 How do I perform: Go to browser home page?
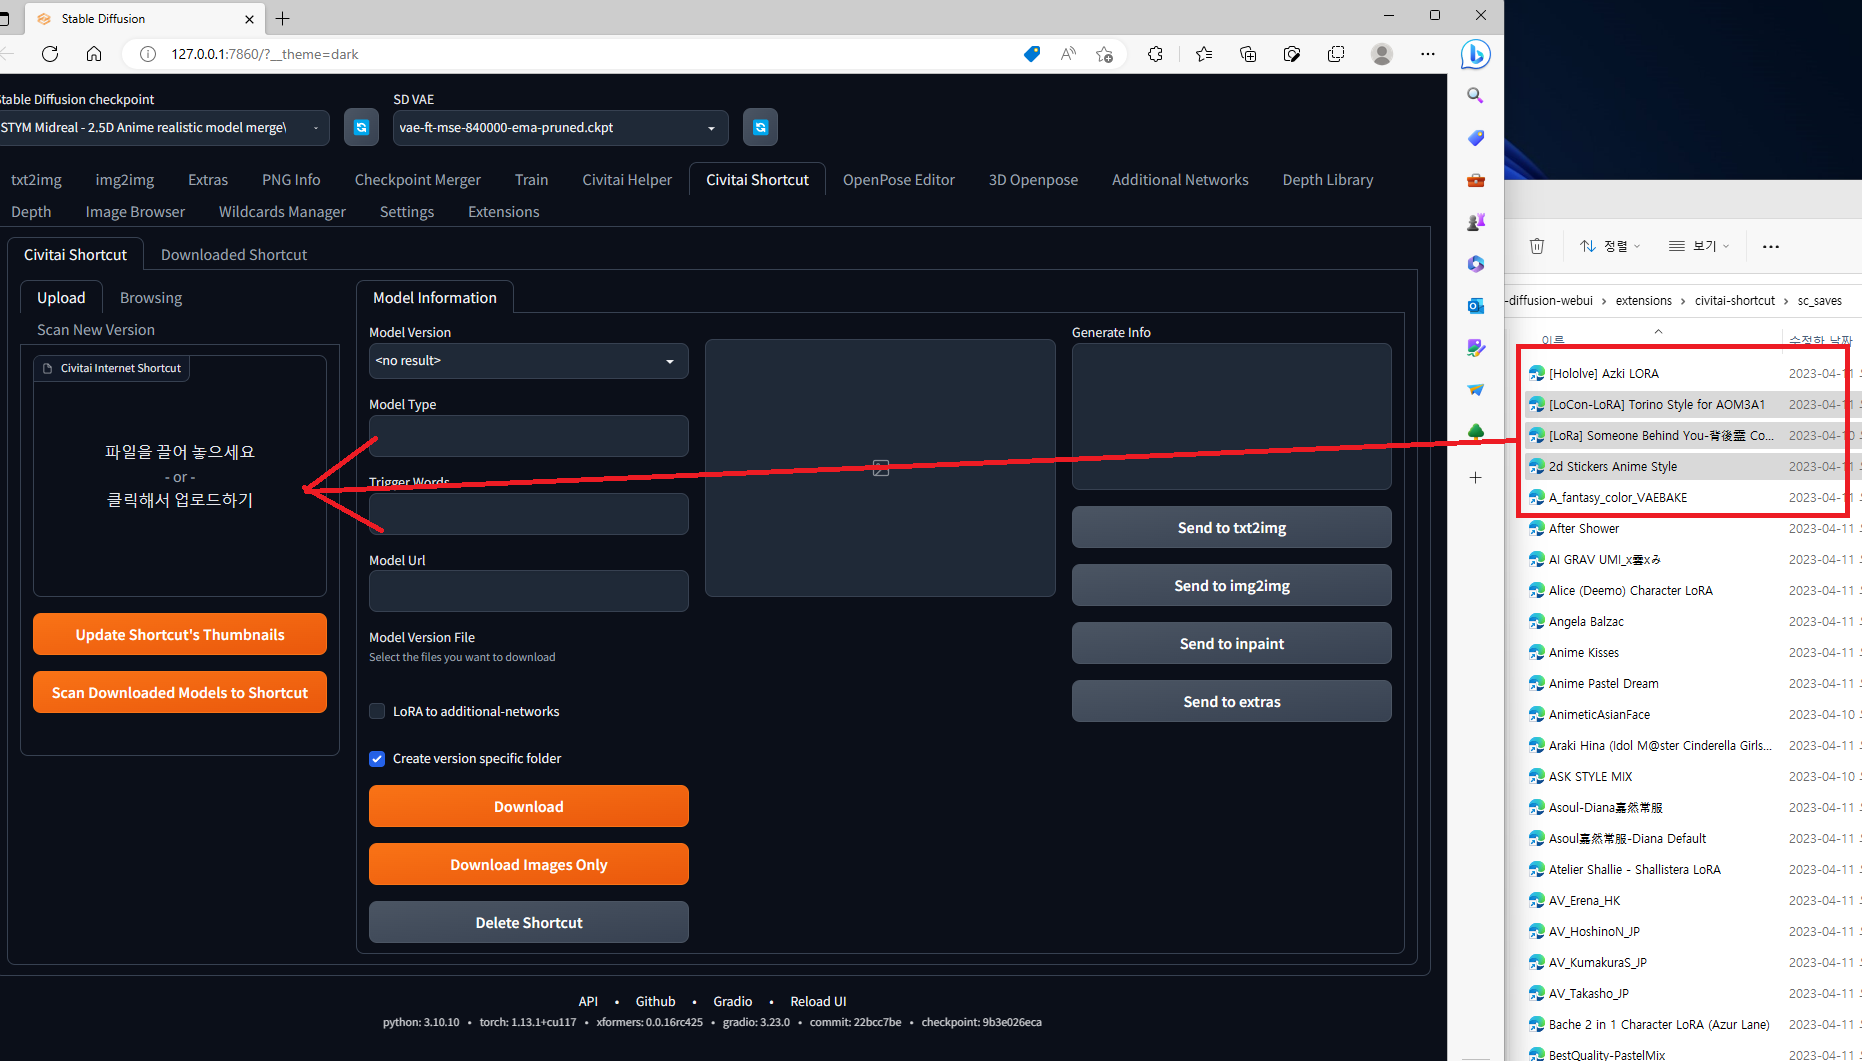pos(94,54)
